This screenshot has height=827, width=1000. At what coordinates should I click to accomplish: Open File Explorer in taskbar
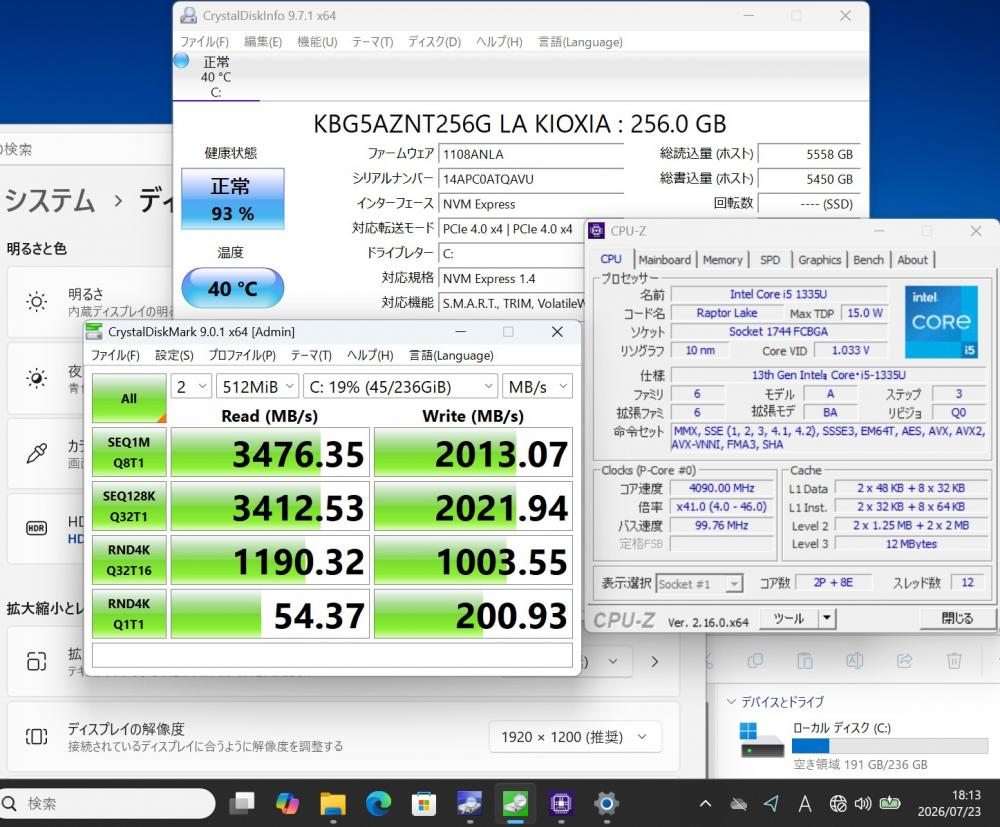[333, 803]
